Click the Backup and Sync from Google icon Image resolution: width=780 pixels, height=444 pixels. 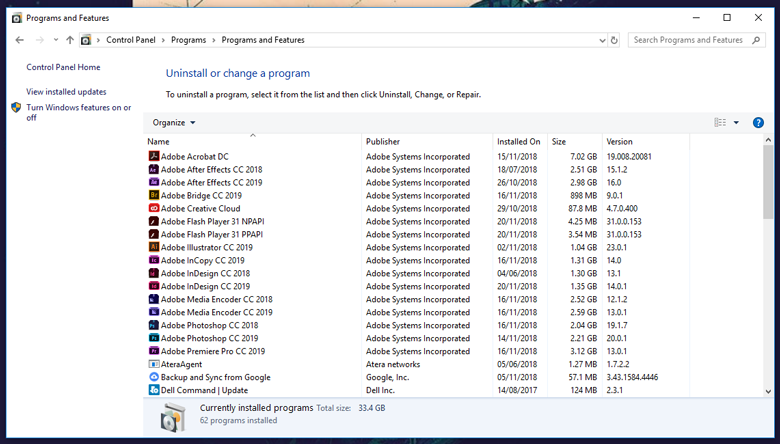(x=154, y=377)
